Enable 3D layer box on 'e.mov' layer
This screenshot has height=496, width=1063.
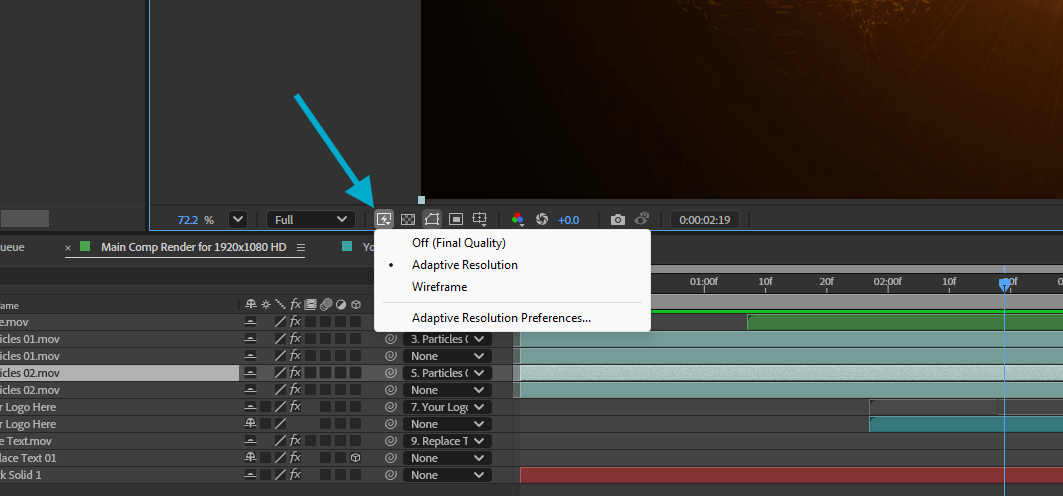point(355,322)
